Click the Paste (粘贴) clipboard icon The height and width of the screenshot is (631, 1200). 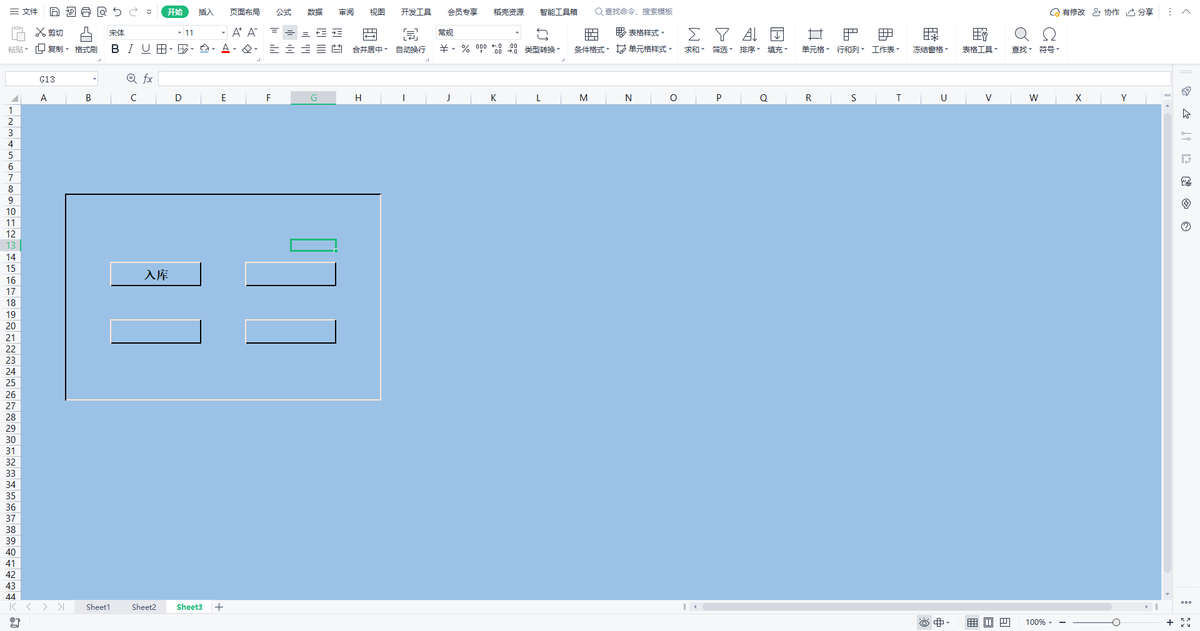pyautogui.click(x=17, y=34)
